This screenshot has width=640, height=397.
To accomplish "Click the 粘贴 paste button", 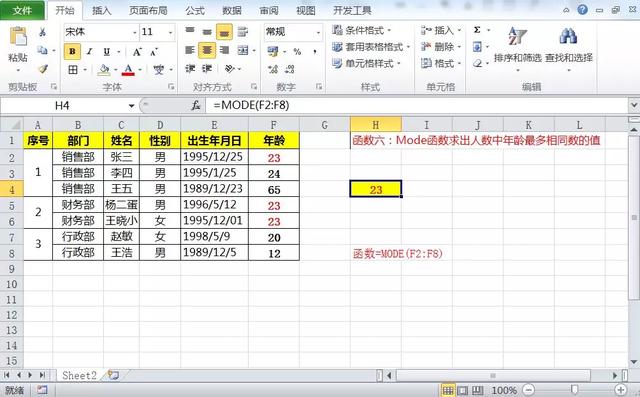I will click(x=18, y=46).
